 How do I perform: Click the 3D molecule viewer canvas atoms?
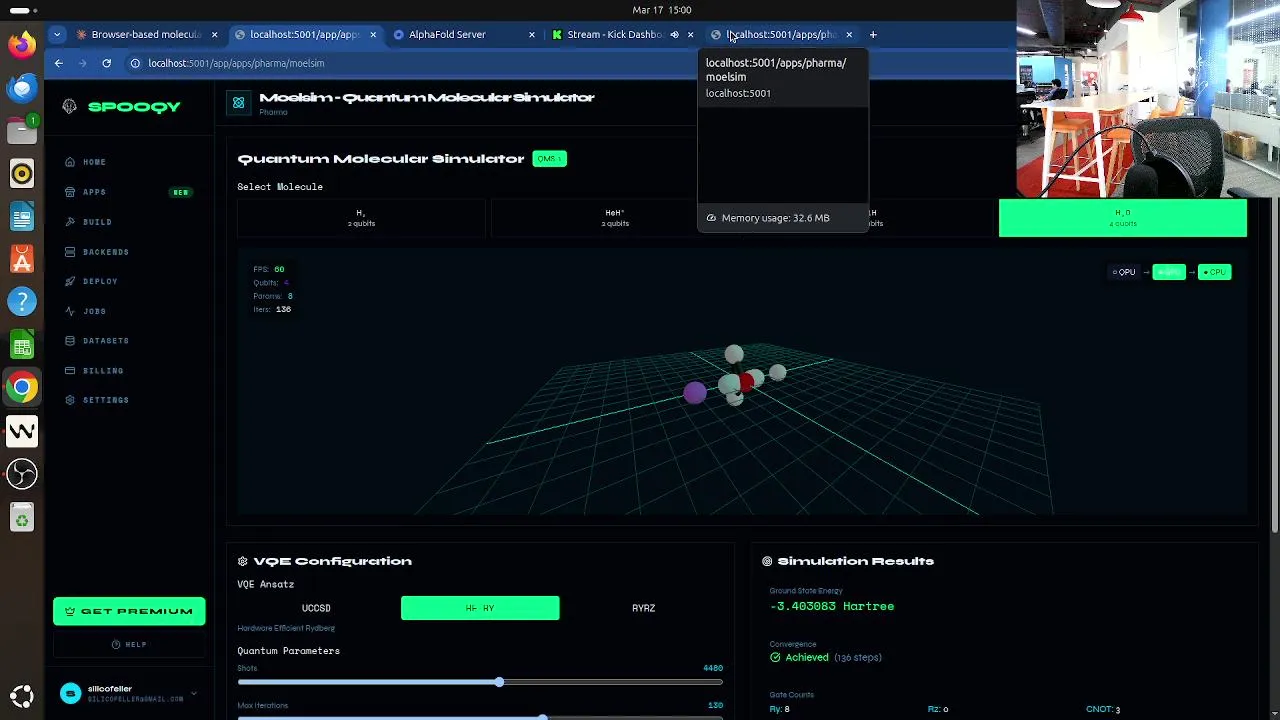point(738,378)
